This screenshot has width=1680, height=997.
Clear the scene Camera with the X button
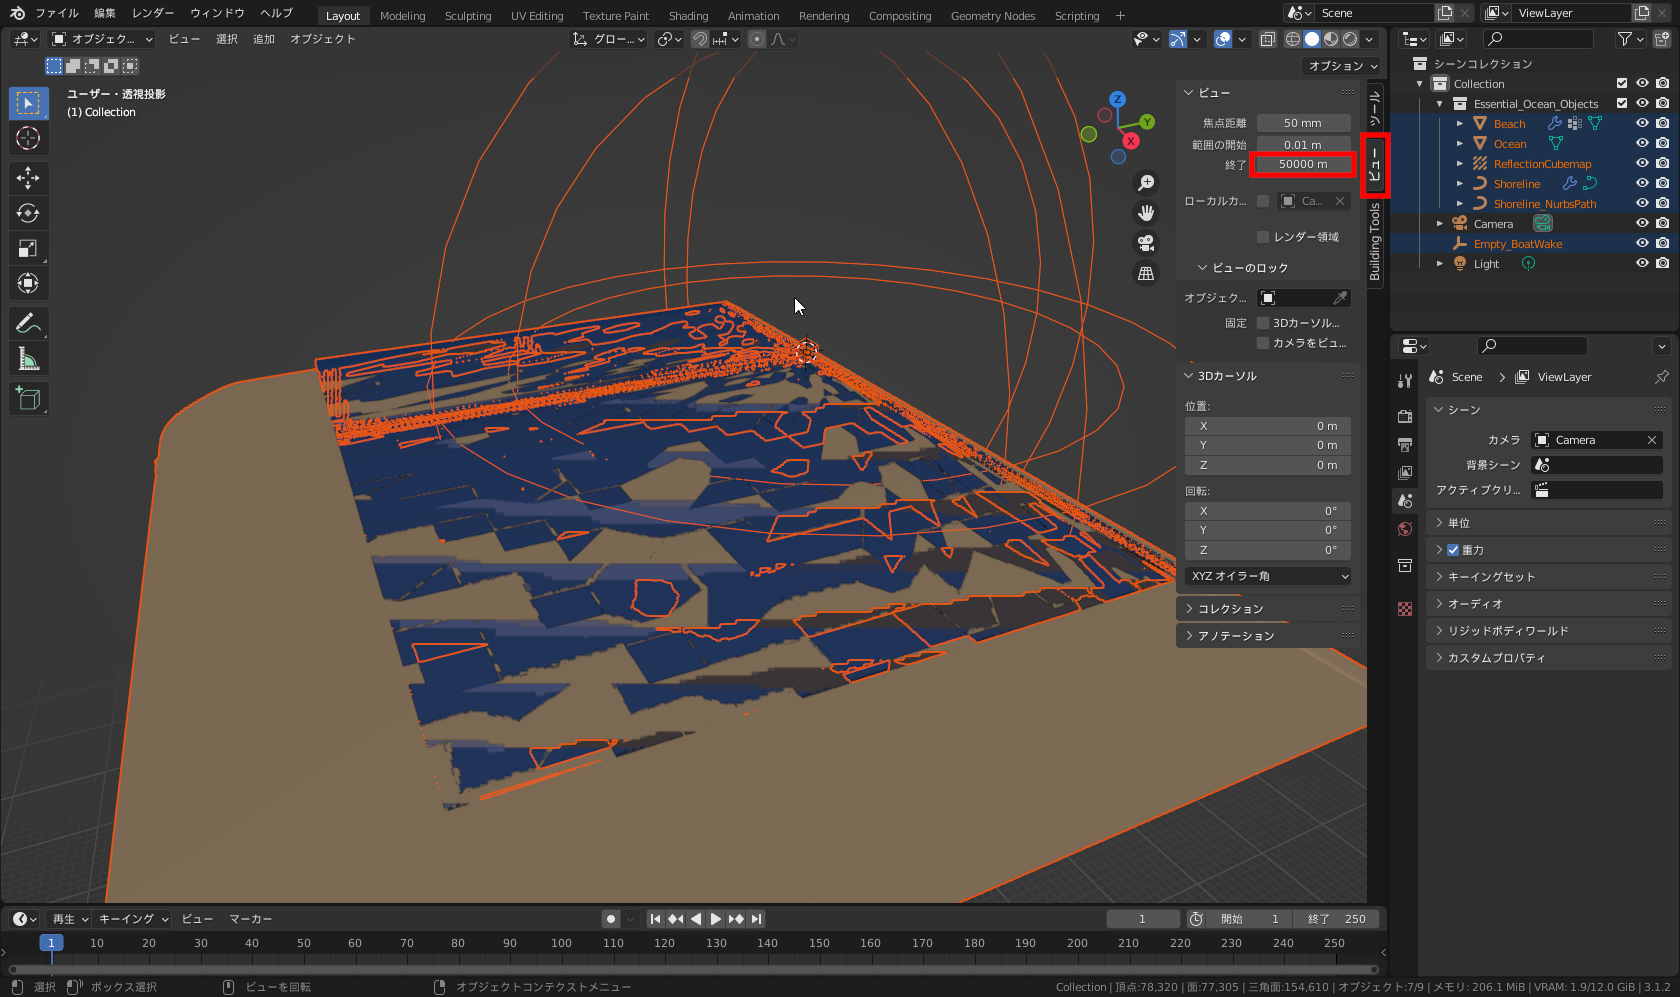click(x=1651, y=440)
